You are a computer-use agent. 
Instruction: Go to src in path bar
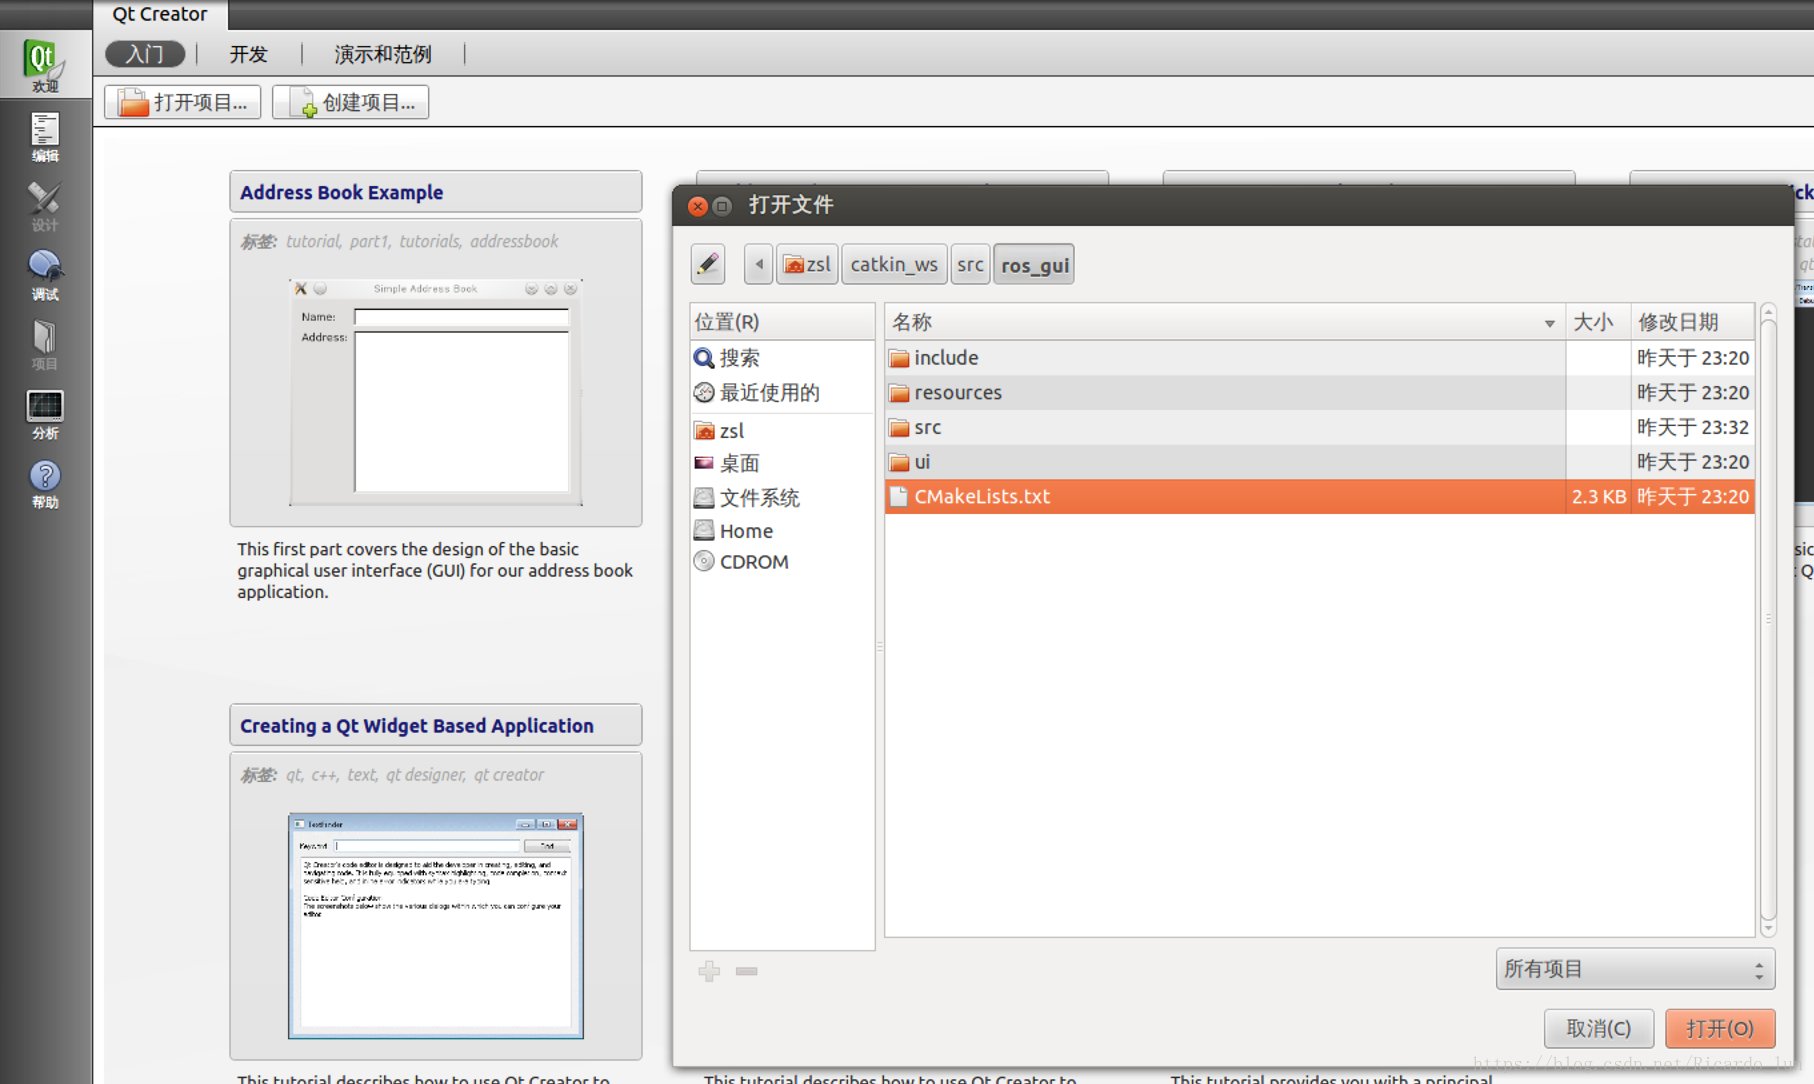(970, 264)
